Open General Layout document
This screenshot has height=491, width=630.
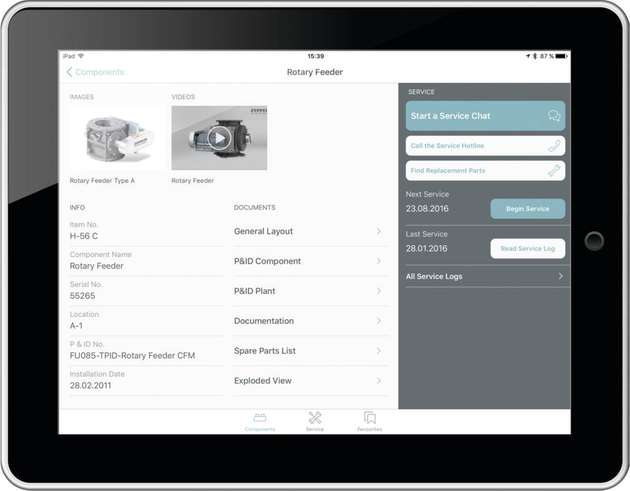(x=310, y=231)
